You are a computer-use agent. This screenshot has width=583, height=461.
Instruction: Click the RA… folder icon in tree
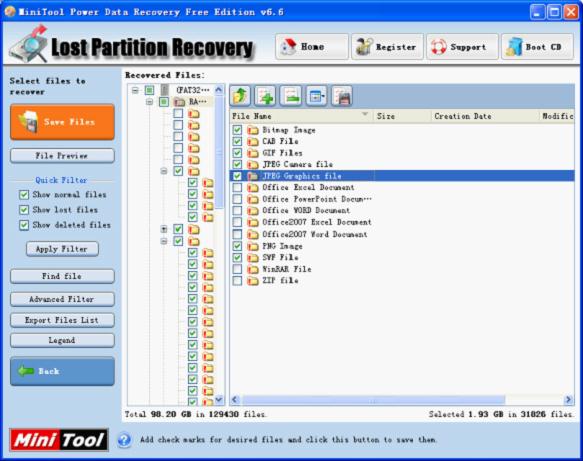tap(179, 102)
